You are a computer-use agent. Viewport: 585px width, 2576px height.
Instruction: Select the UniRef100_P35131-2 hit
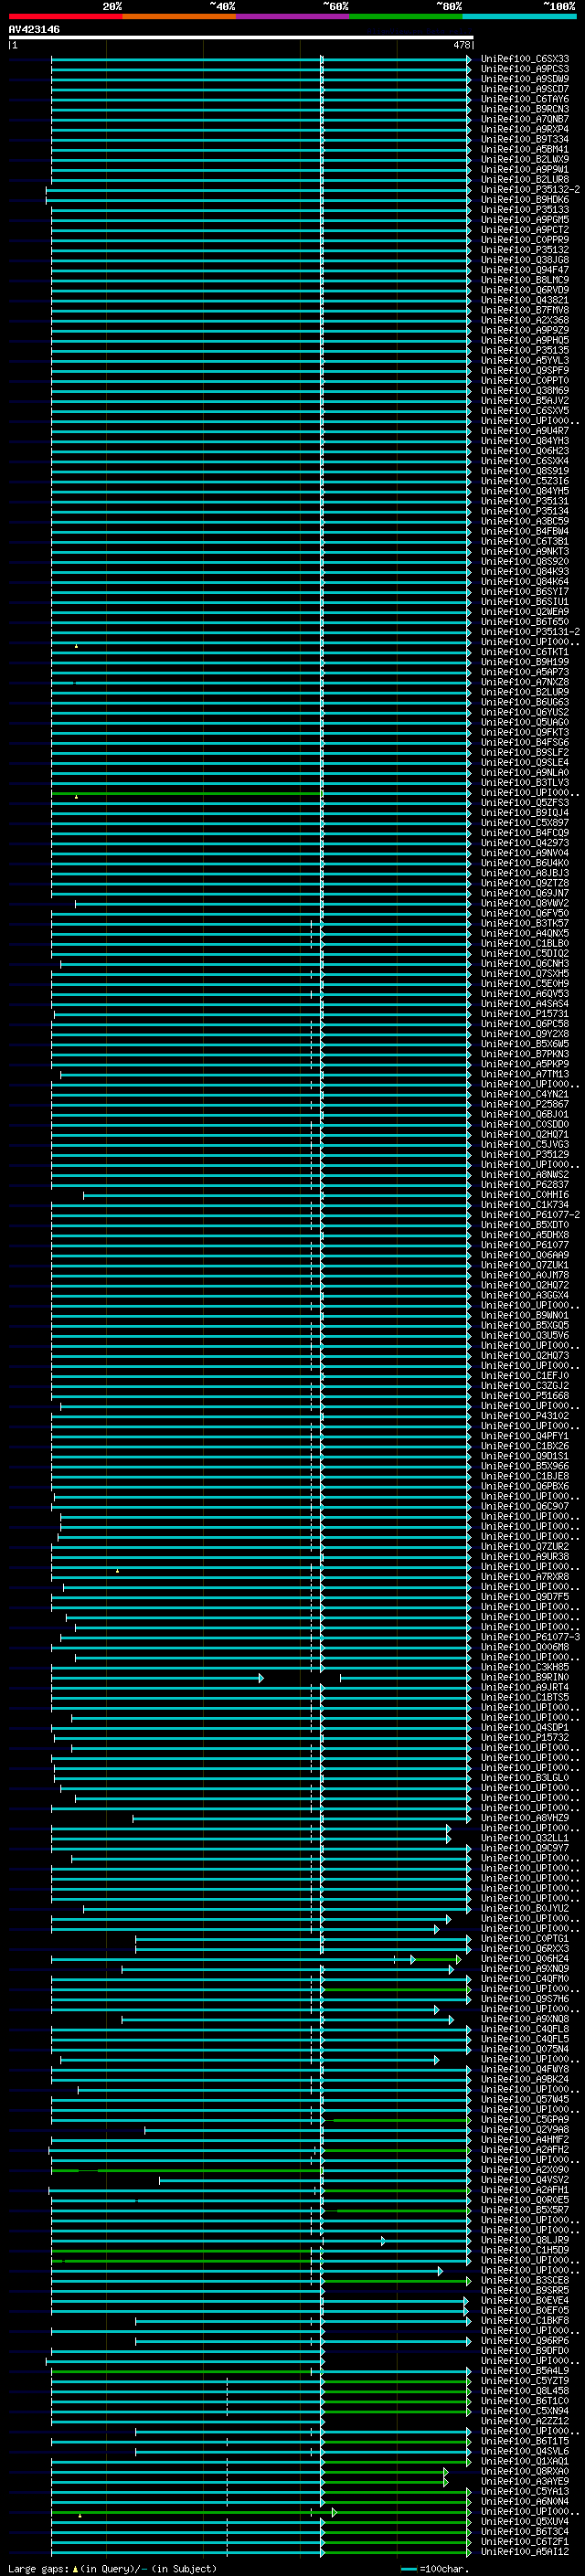(x=529, y=632)
